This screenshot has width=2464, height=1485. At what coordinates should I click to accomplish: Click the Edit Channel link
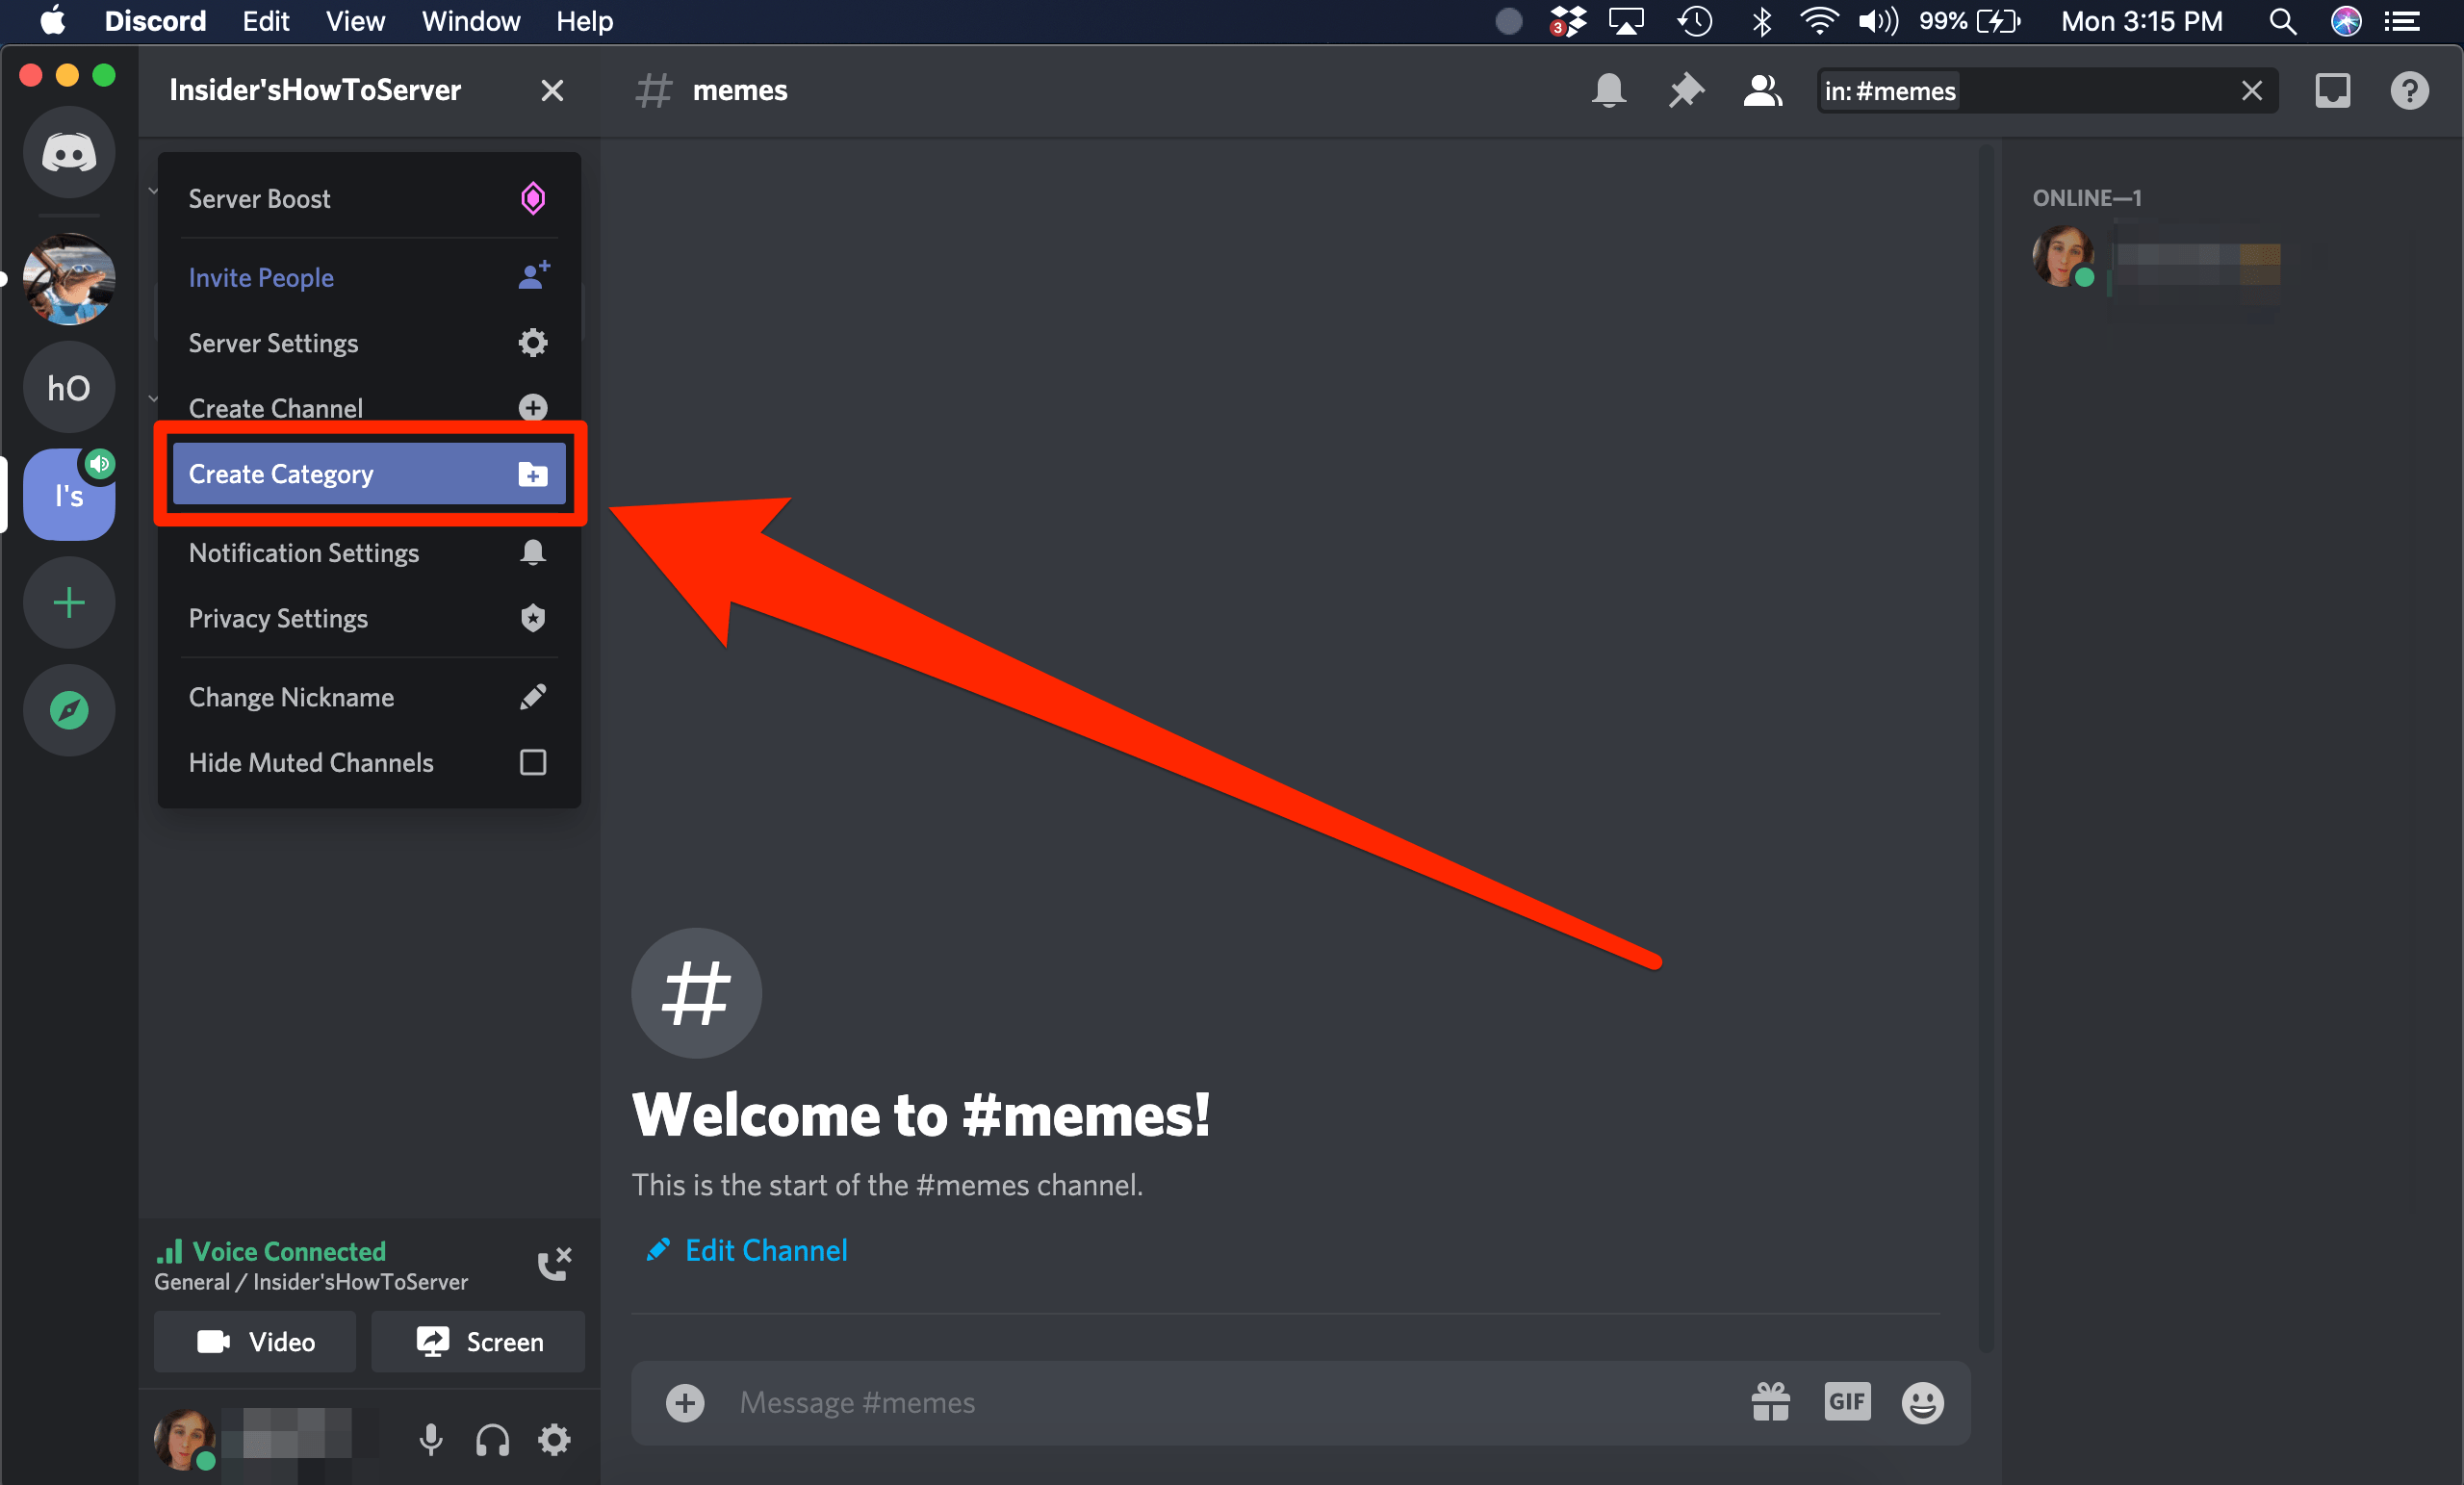765,1250
